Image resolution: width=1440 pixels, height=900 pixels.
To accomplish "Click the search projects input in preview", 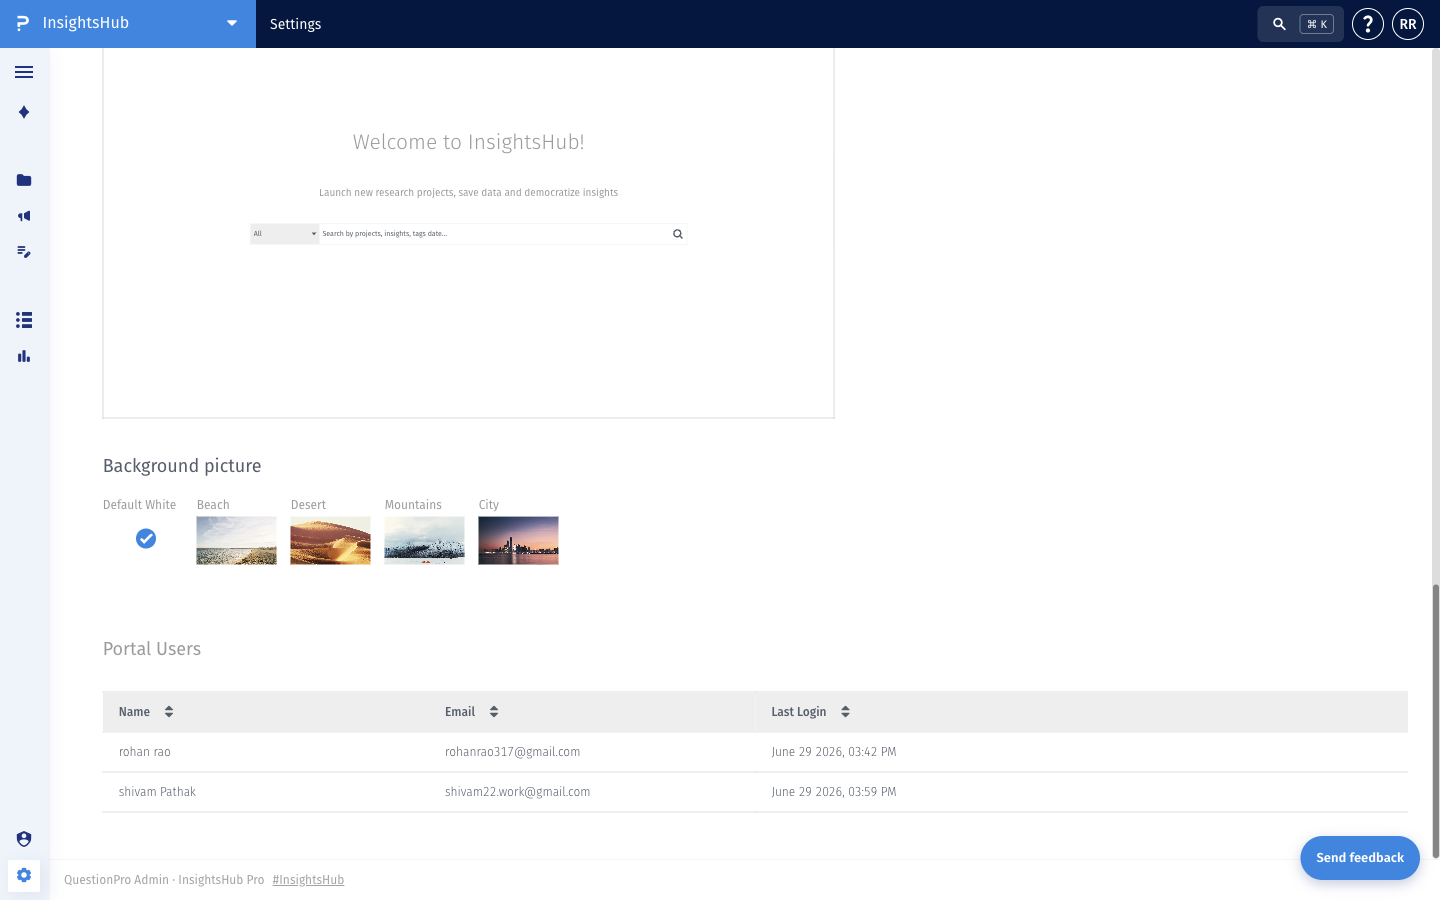I will [494, 234].
